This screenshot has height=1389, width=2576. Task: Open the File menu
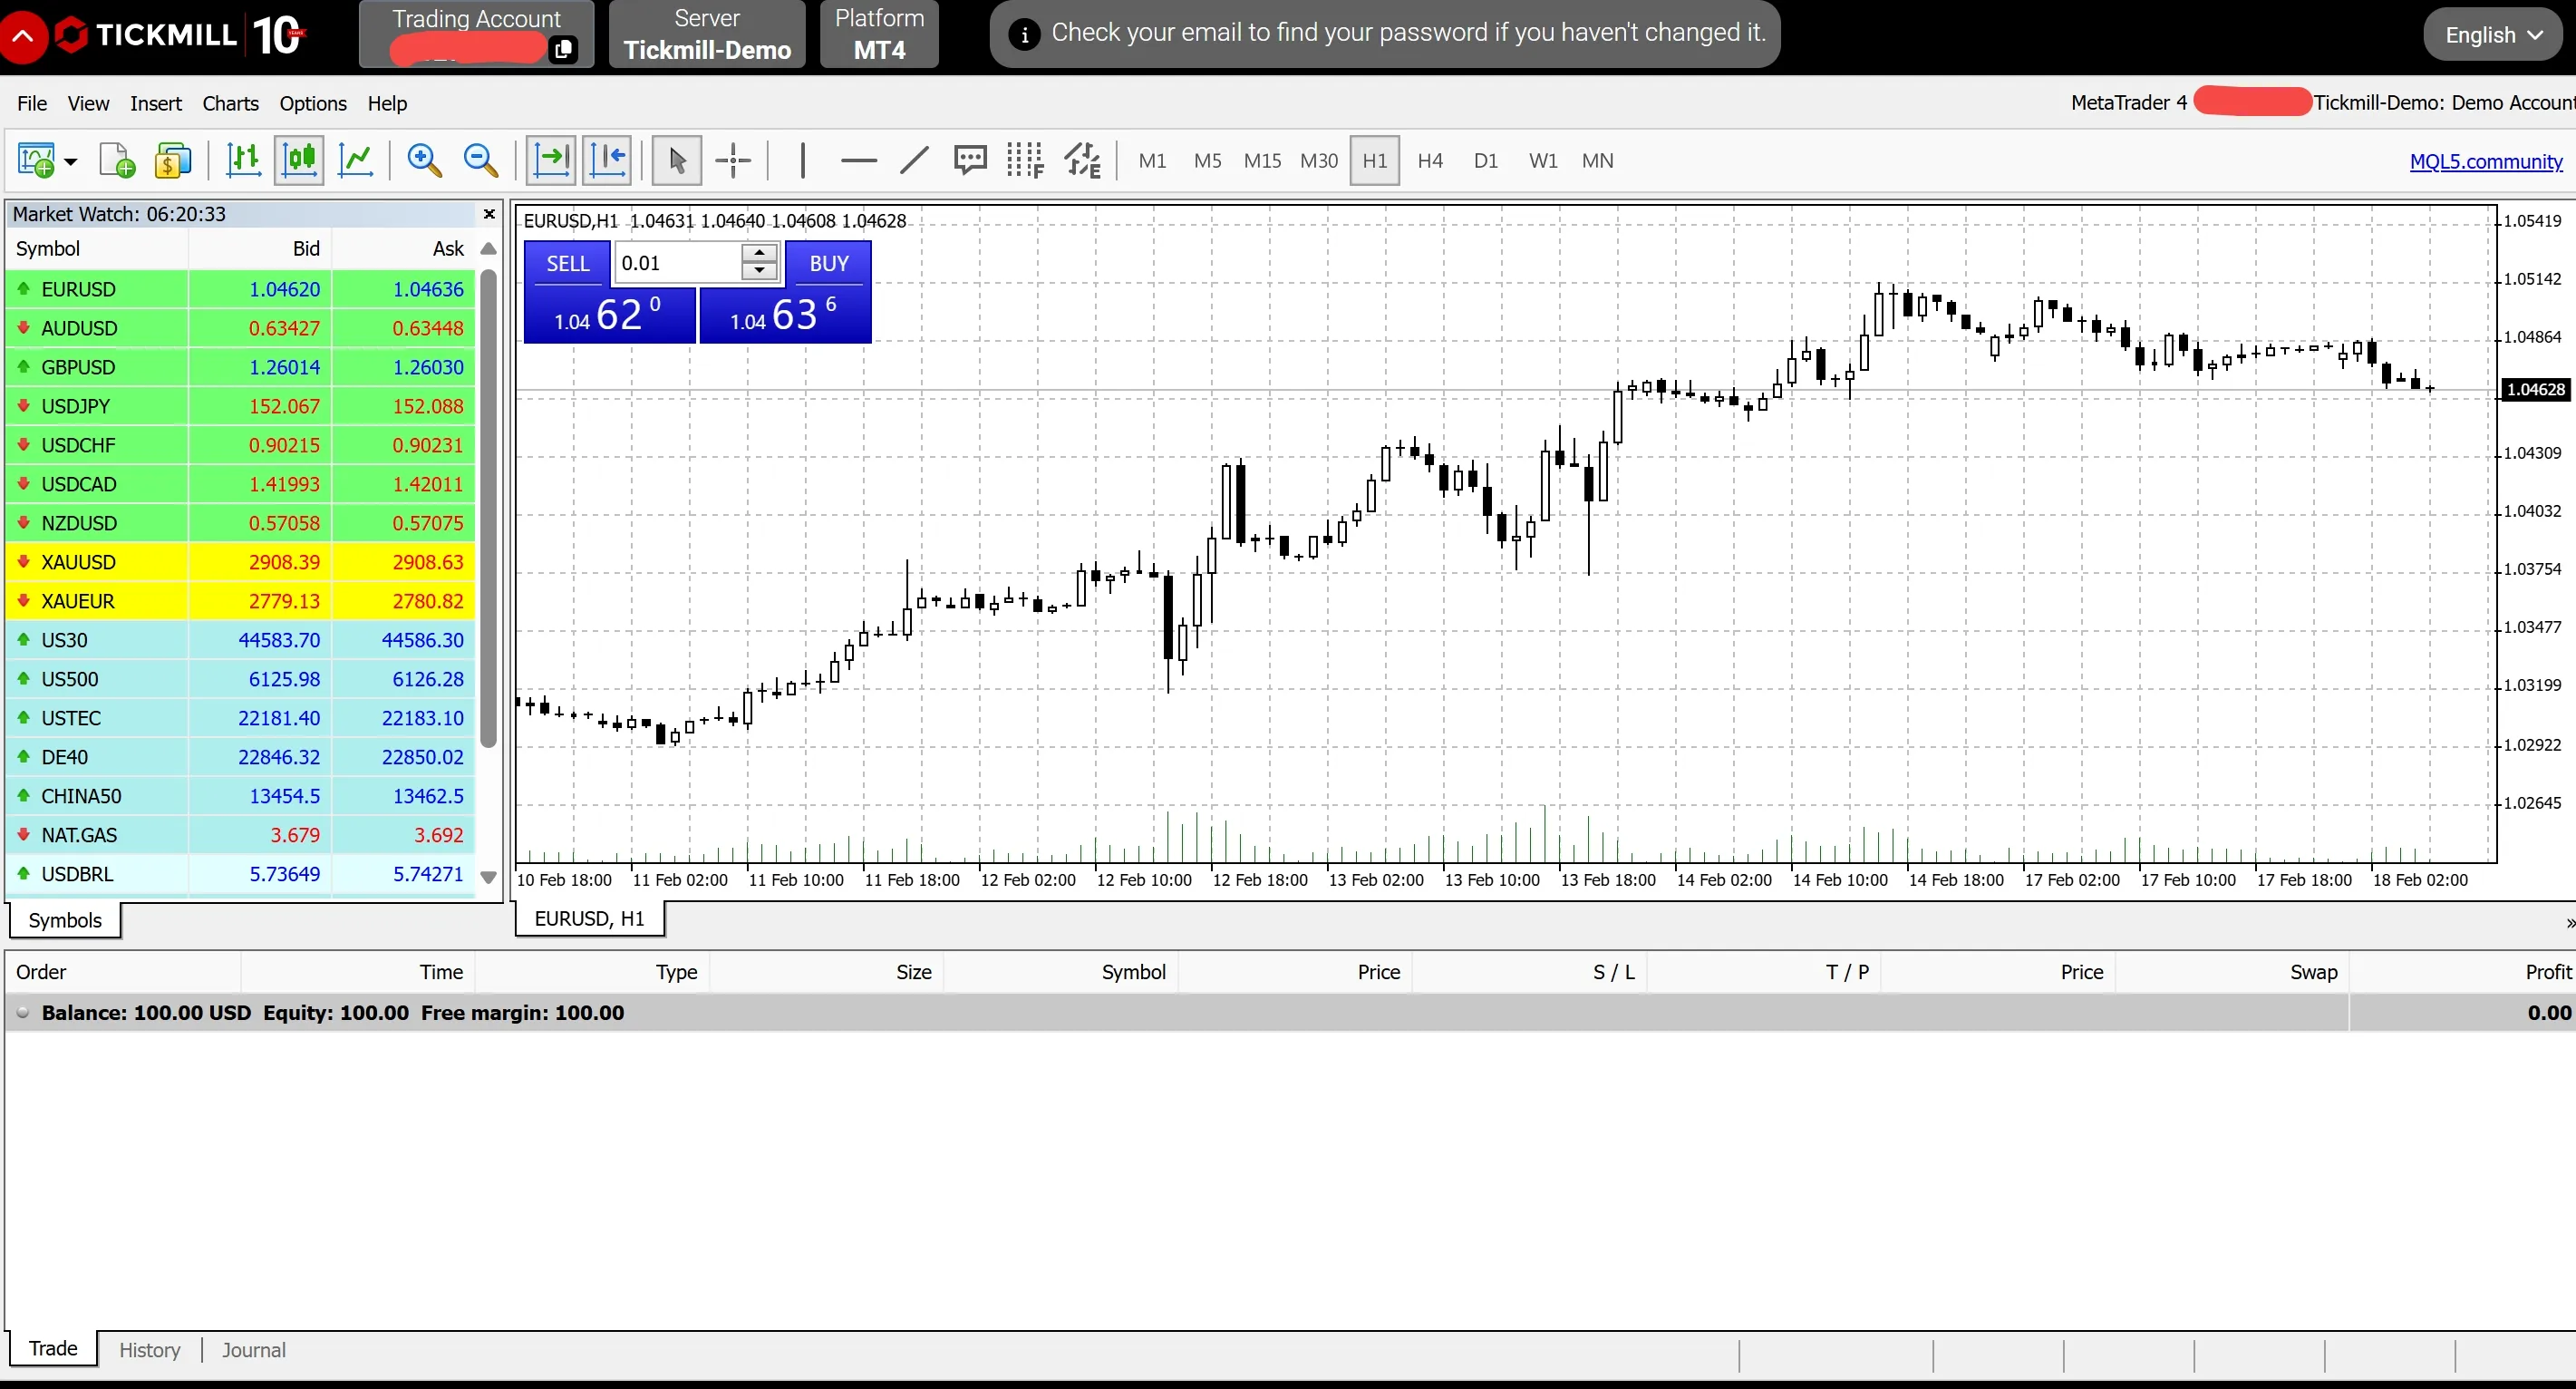[x=32, y=103]
